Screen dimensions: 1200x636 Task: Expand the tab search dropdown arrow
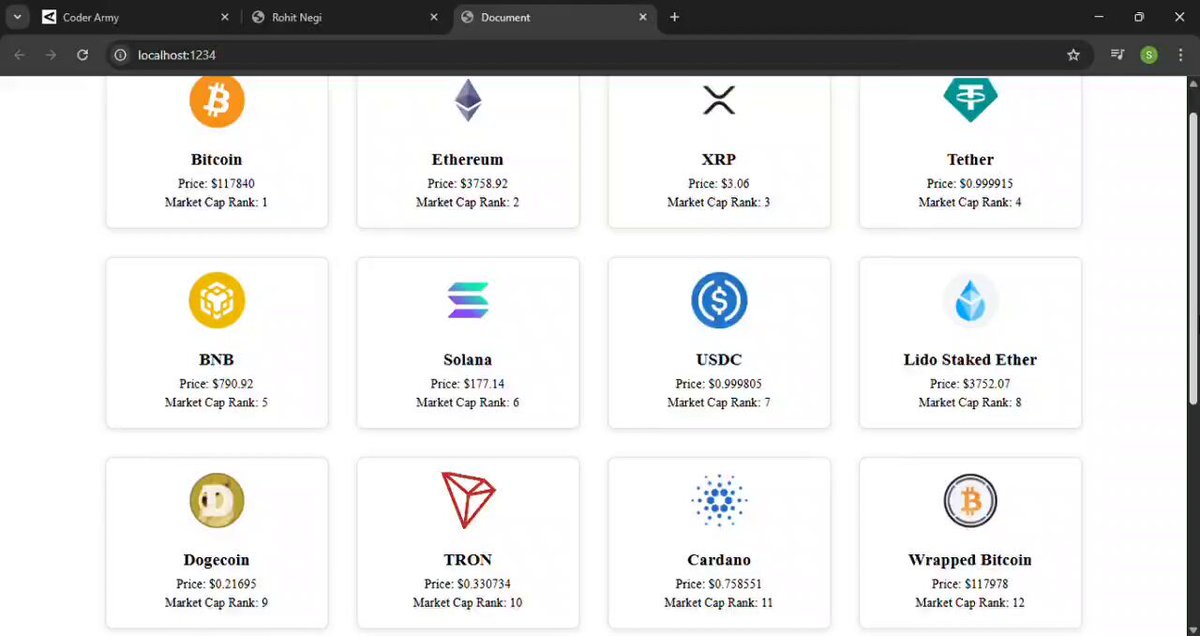click(17, 17)
